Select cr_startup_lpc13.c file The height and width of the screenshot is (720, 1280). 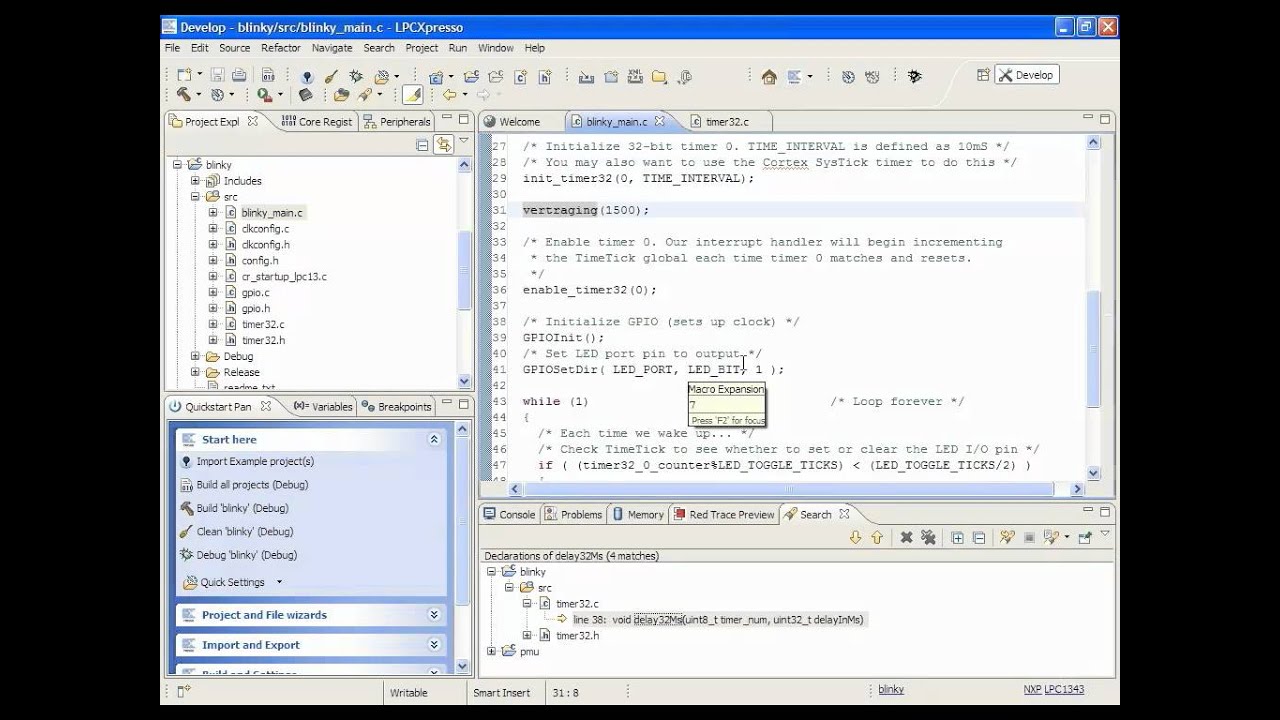click(x=284, y=277)
